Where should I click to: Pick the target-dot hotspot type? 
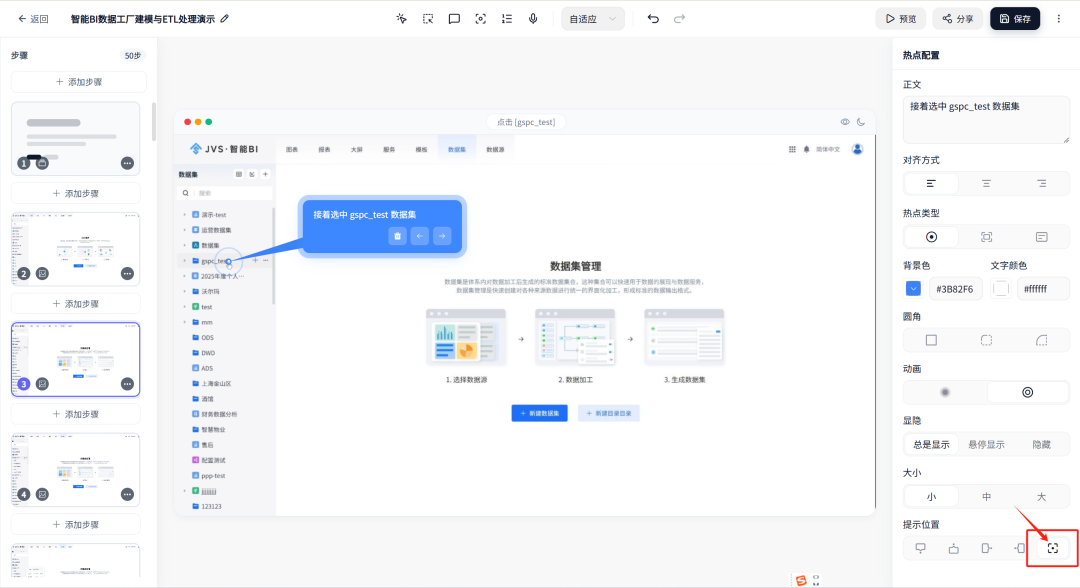point(931,237)
